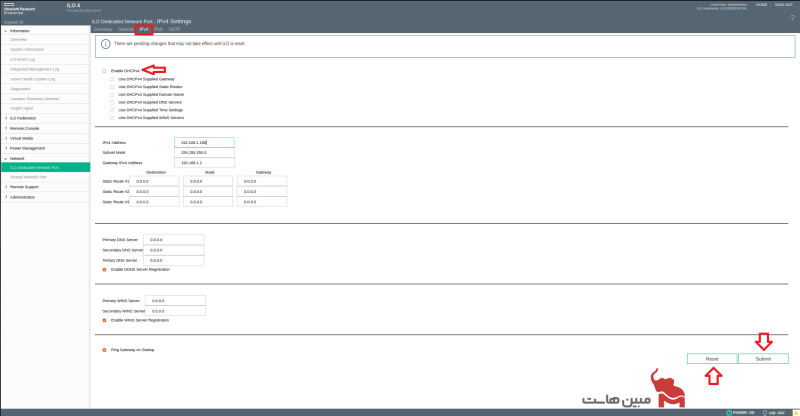800x416 pixels.
Task: Check Use DHCPv4 Supplied WINS Servers
Action: 112,117
